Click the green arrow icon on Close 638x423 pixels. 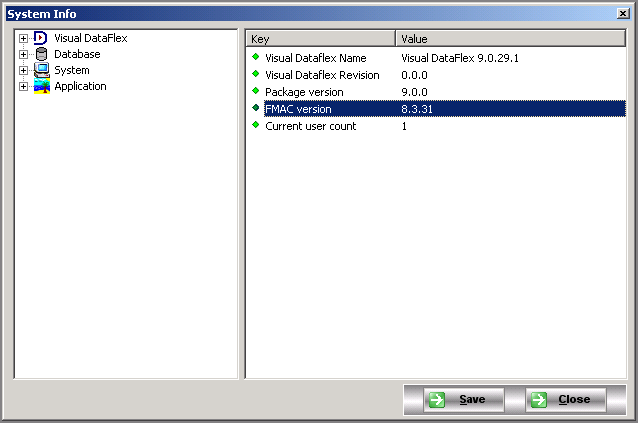(x=539, y=400)
